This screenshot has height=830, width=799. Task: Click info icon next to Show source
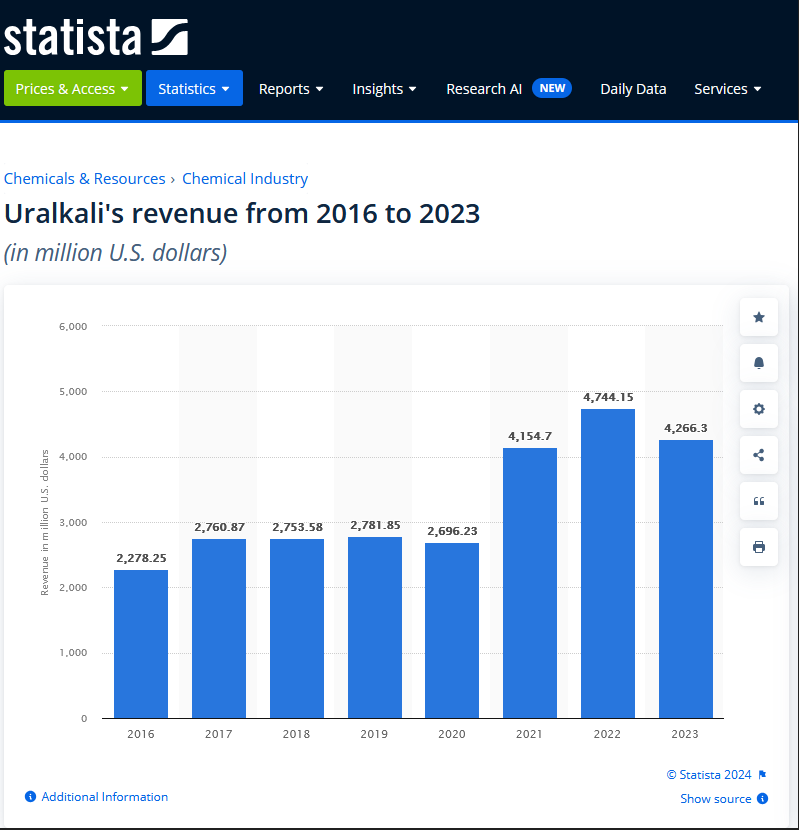coord(762,798)
